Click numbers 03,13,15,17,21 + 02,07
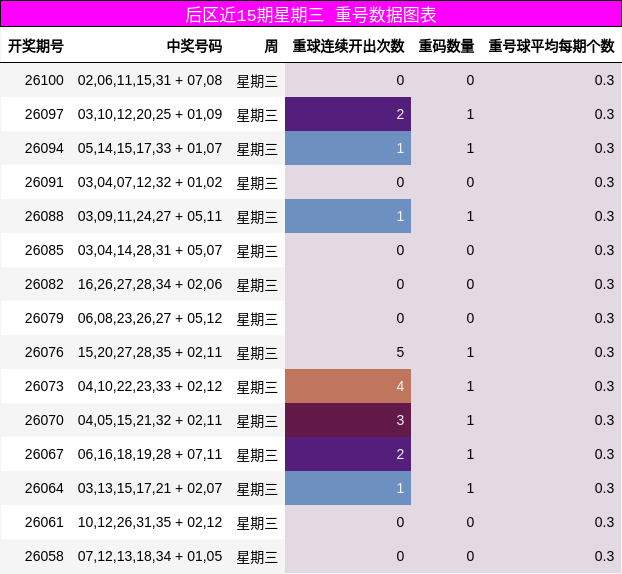Screen dimensions: 622x574 [150, 488]
